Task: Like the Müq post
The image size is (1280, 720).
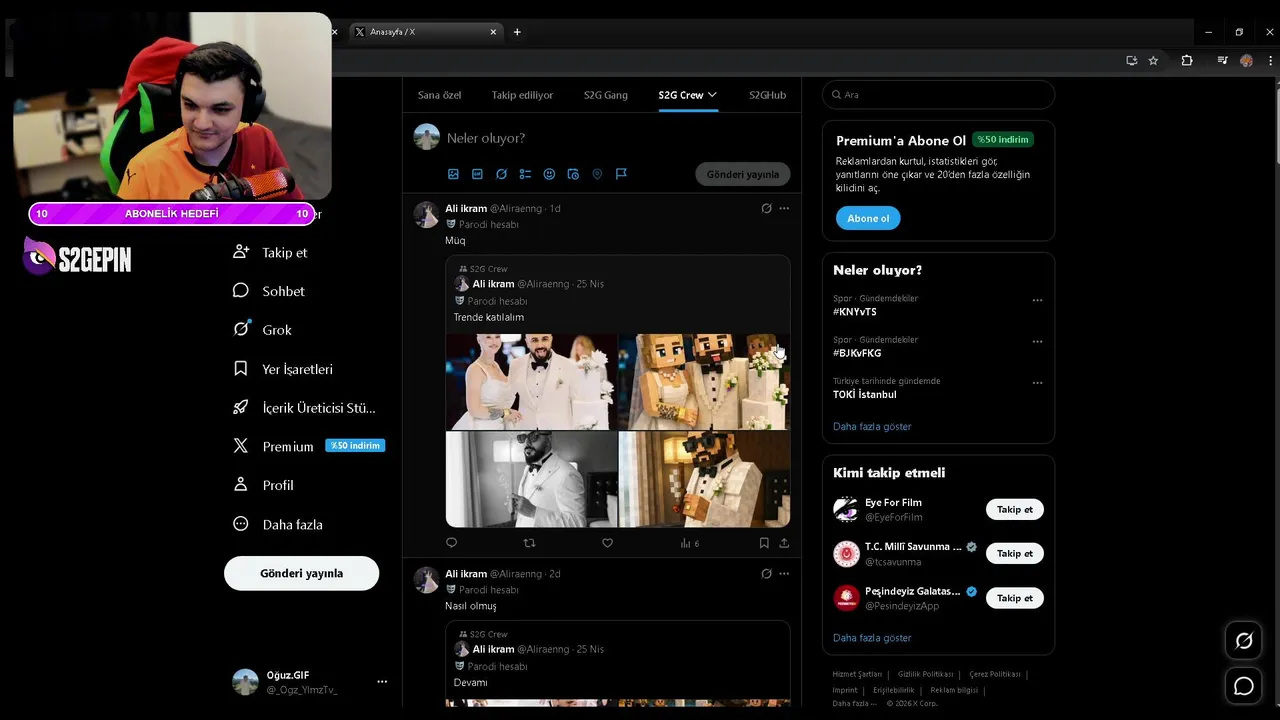Action: (x=607, y=543)
